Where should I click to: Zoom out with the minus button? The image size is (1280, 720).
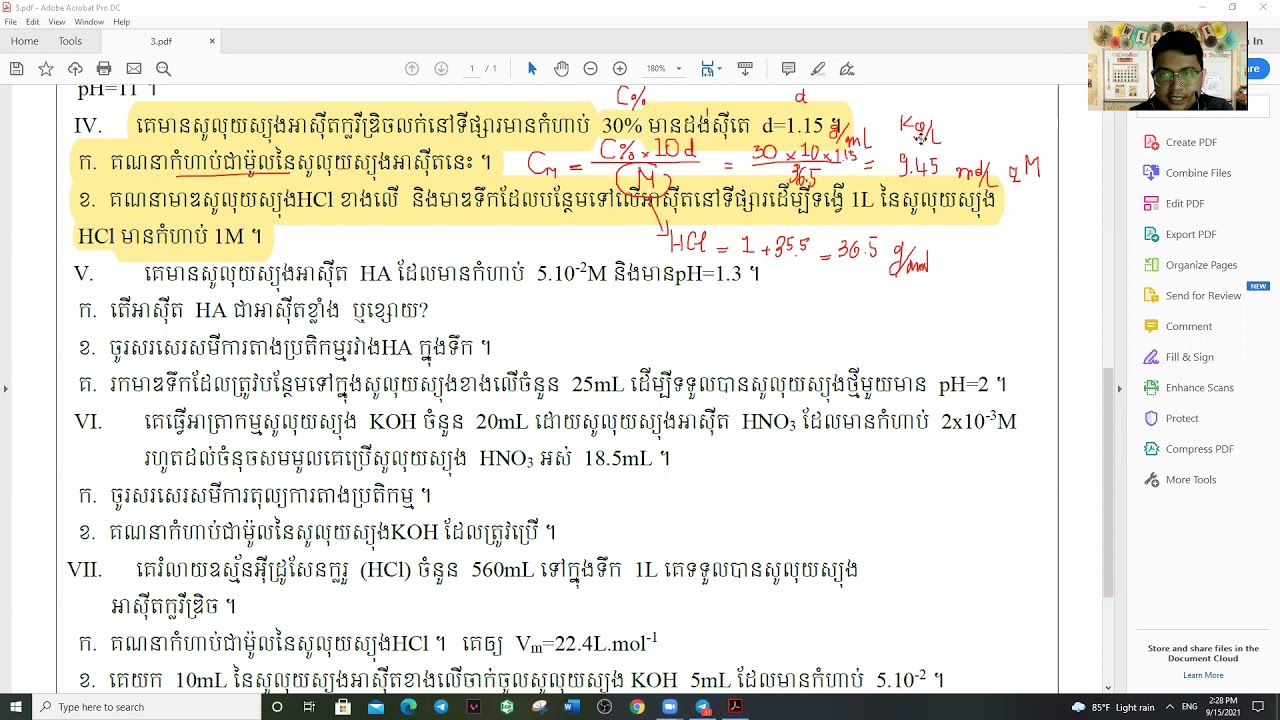click(591, 69)
